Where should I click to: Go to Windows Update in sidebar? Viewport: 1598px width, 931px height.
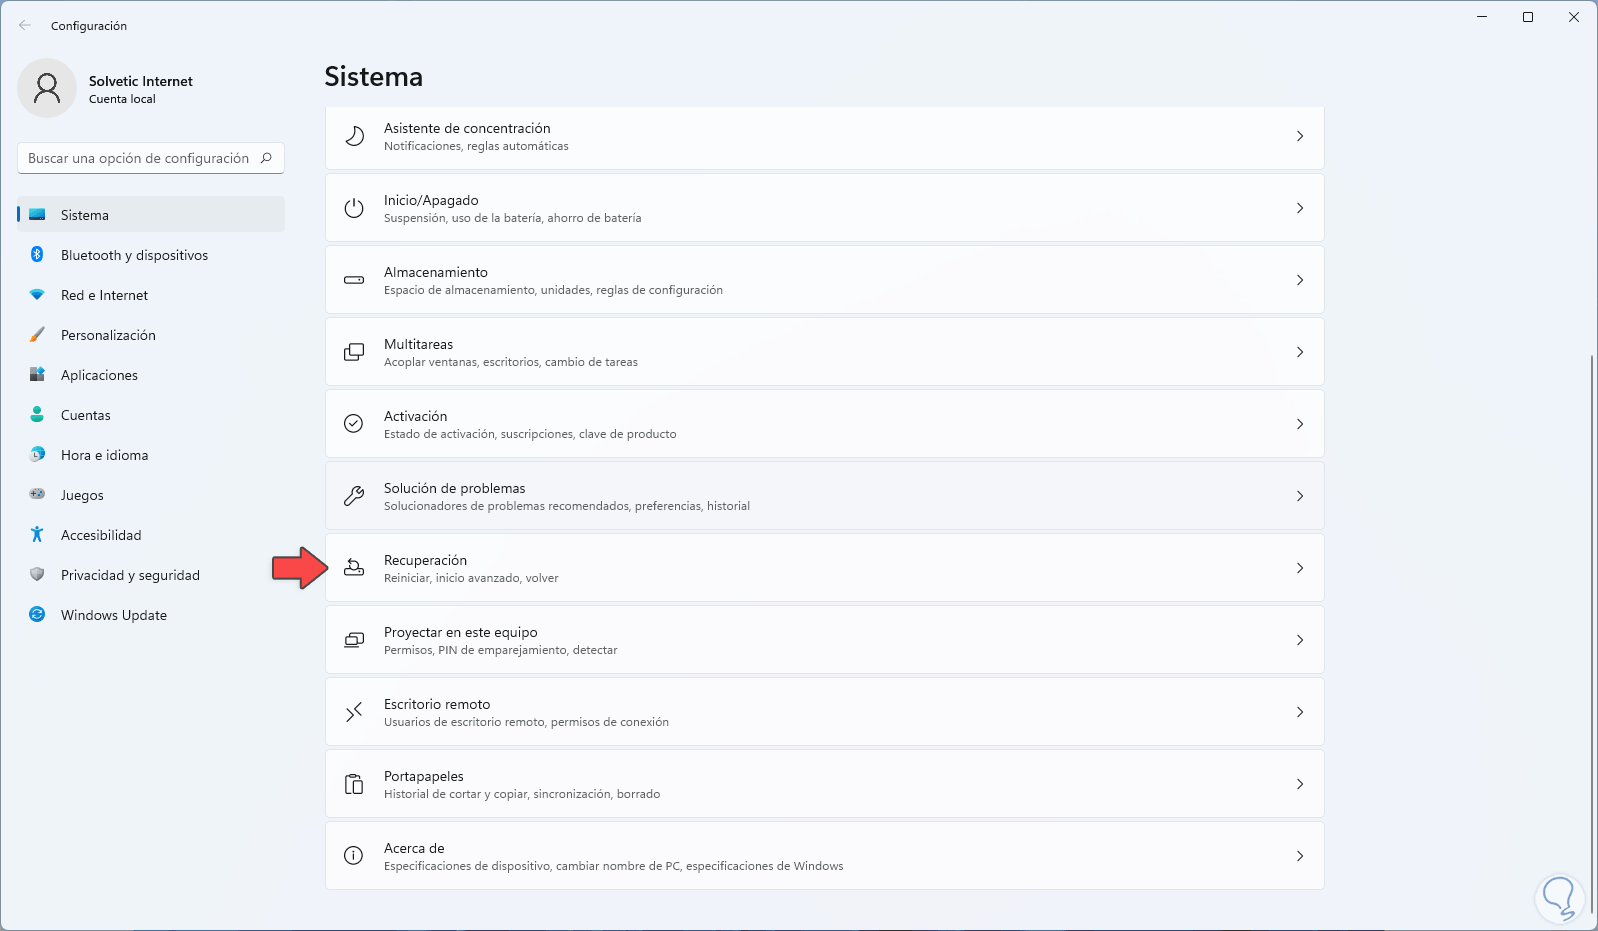113,615
